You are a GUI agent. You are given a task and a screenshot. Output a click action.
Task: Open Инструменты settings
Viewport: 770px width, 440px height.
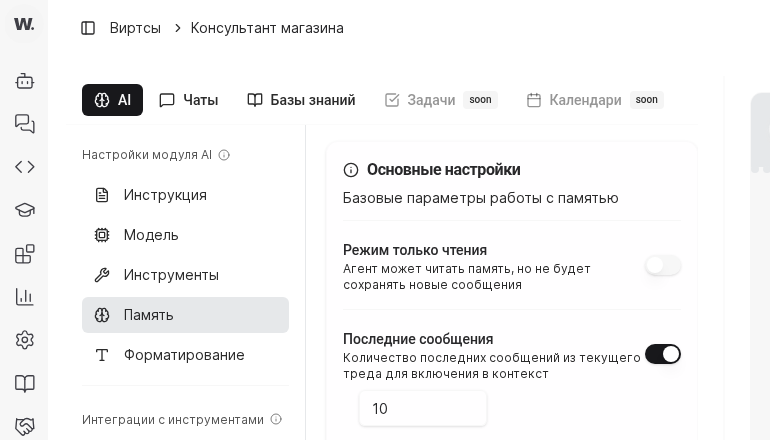point(185,275)
